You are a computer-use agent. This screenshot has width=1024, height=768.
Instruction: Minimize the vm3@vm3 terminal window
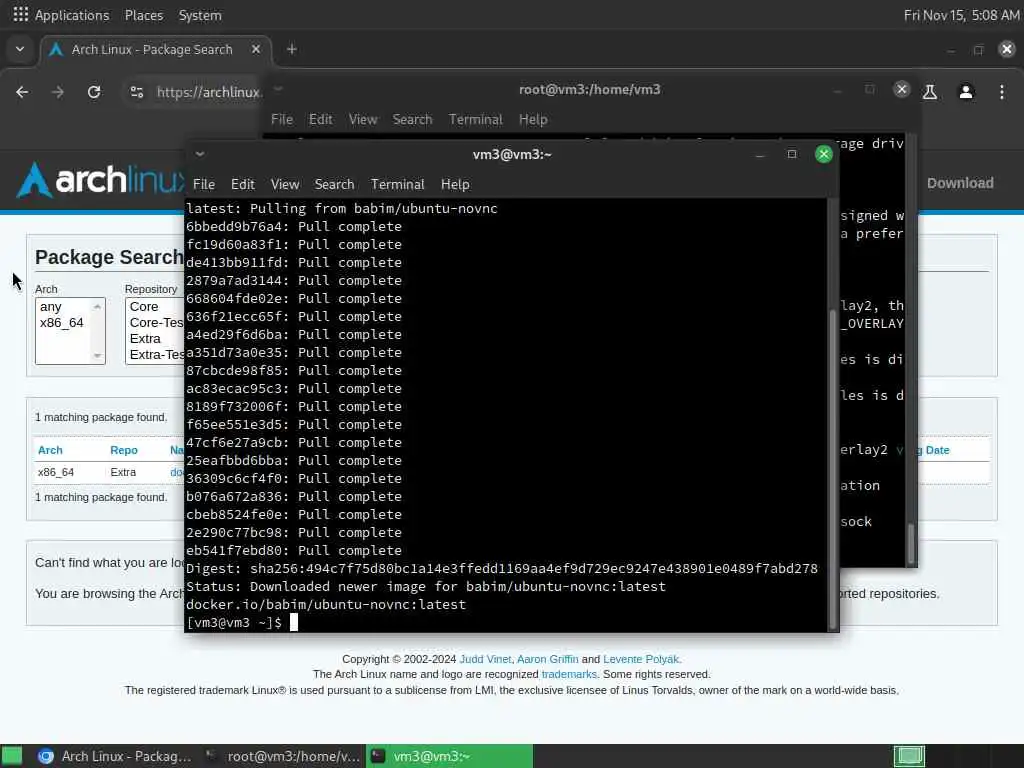pos(760,154)
